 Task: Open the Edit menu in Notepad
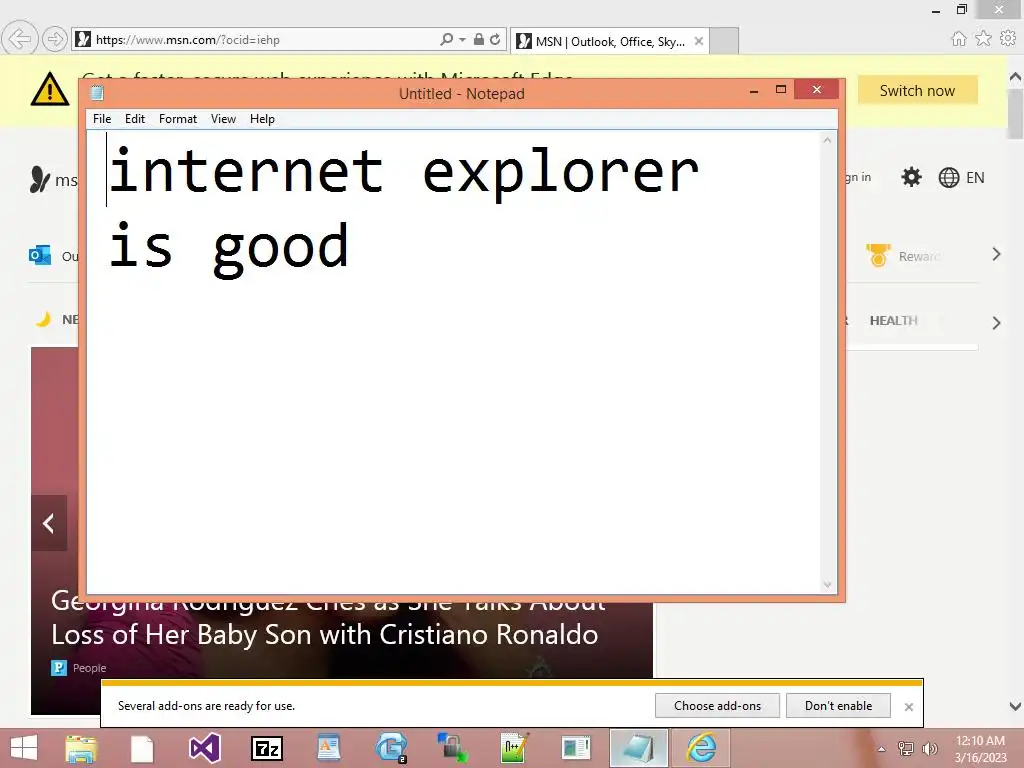[x=135, y=119]
